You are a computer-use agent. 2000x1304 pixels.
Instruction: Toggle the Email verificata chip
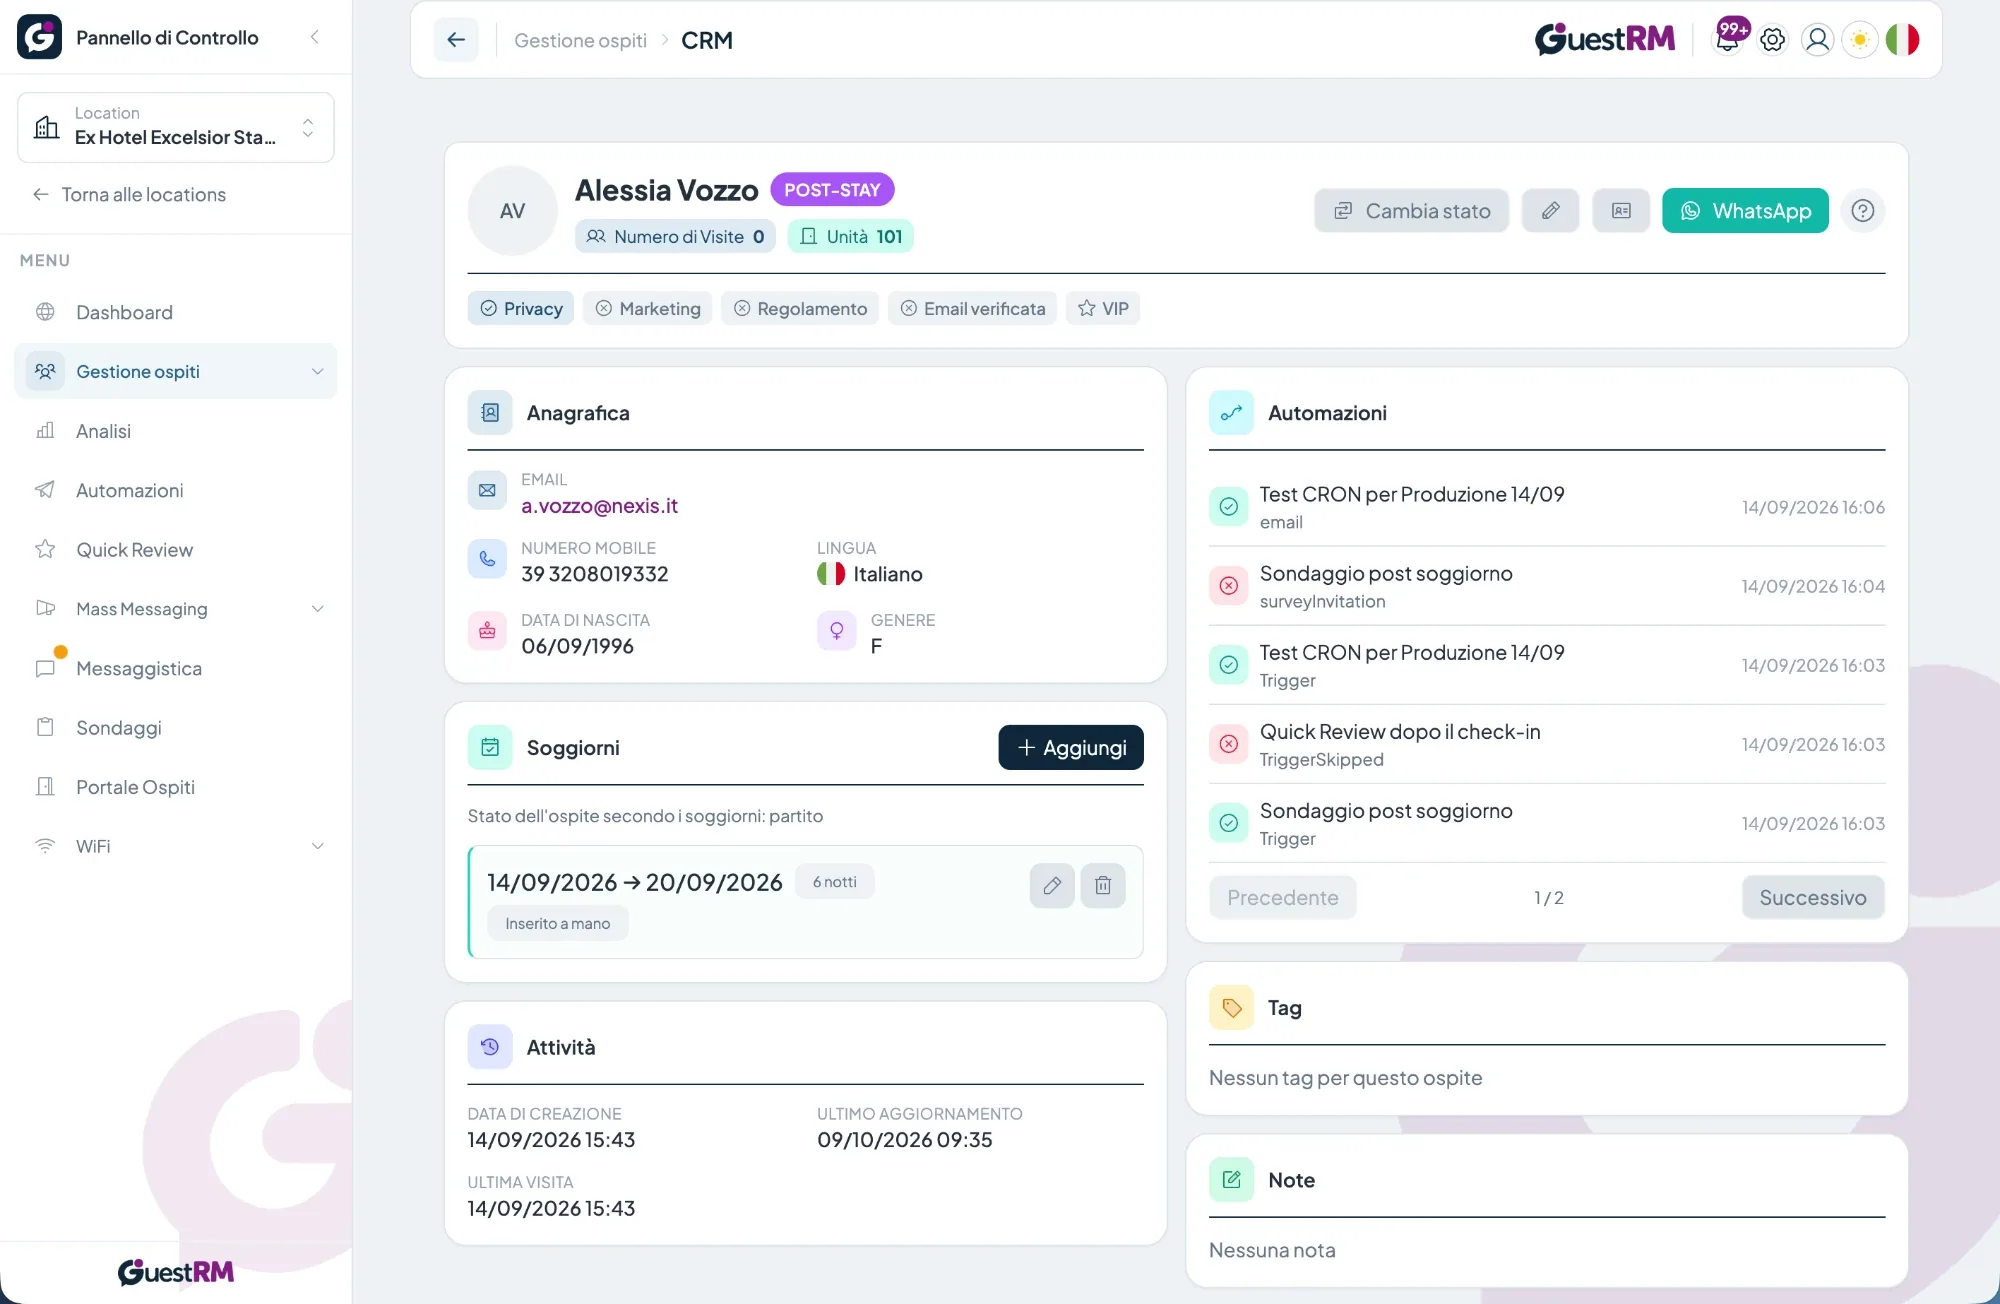pos(972,308)
